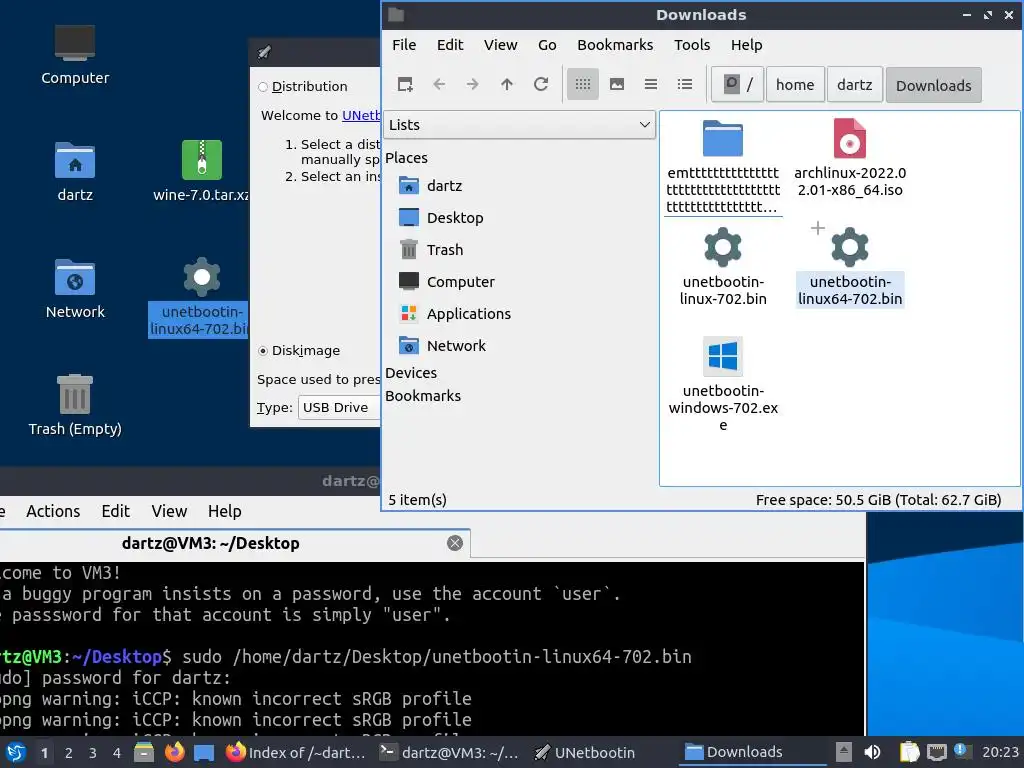The height and width of the screenshot is (768, 1024).
Task: Switch to virtual desktop 3
Action: tap(93, 753)
